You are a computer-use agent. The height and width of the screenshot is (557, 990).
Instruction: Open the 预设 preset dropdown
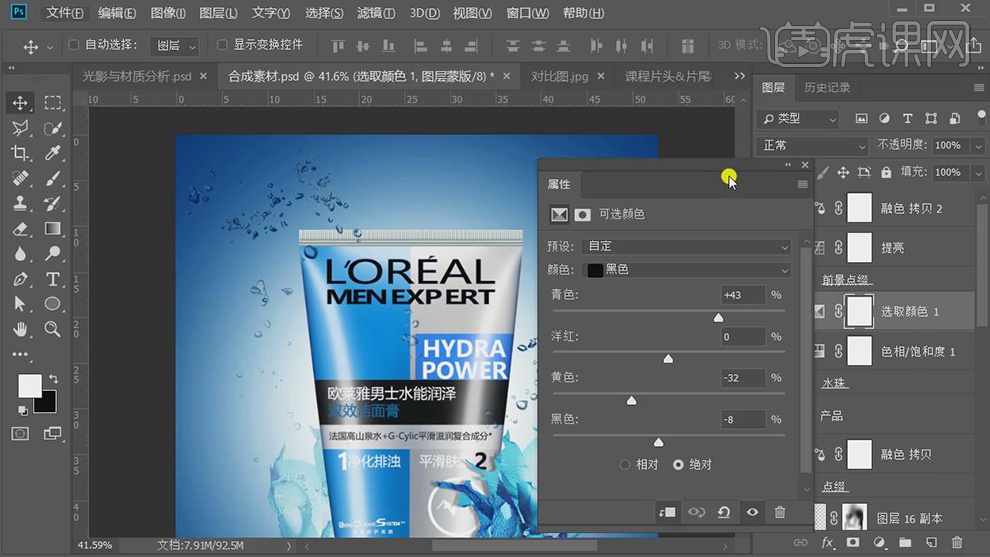(x=686, y=247)
